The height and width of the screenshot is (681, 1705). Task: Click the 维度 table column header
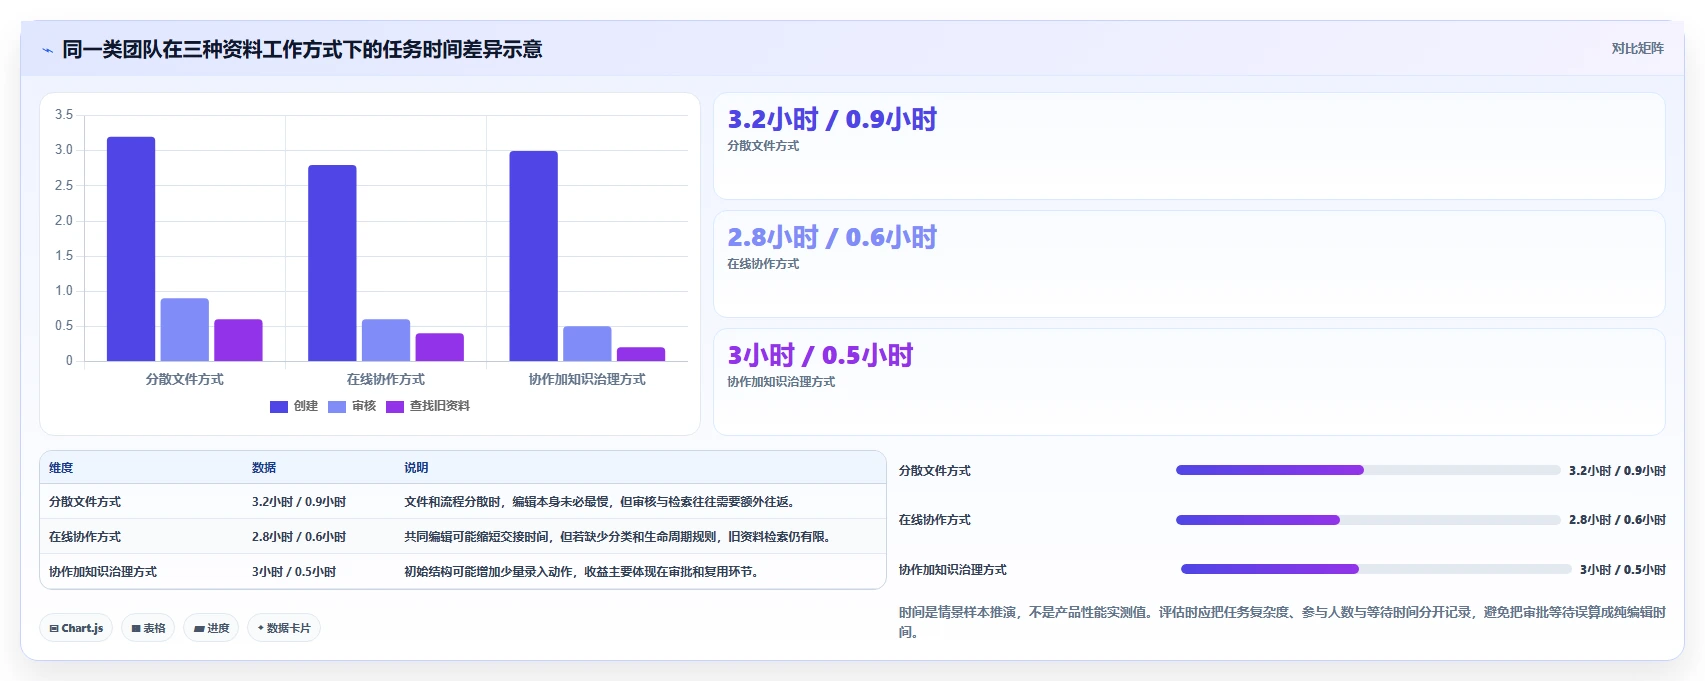tap(61, 468)
